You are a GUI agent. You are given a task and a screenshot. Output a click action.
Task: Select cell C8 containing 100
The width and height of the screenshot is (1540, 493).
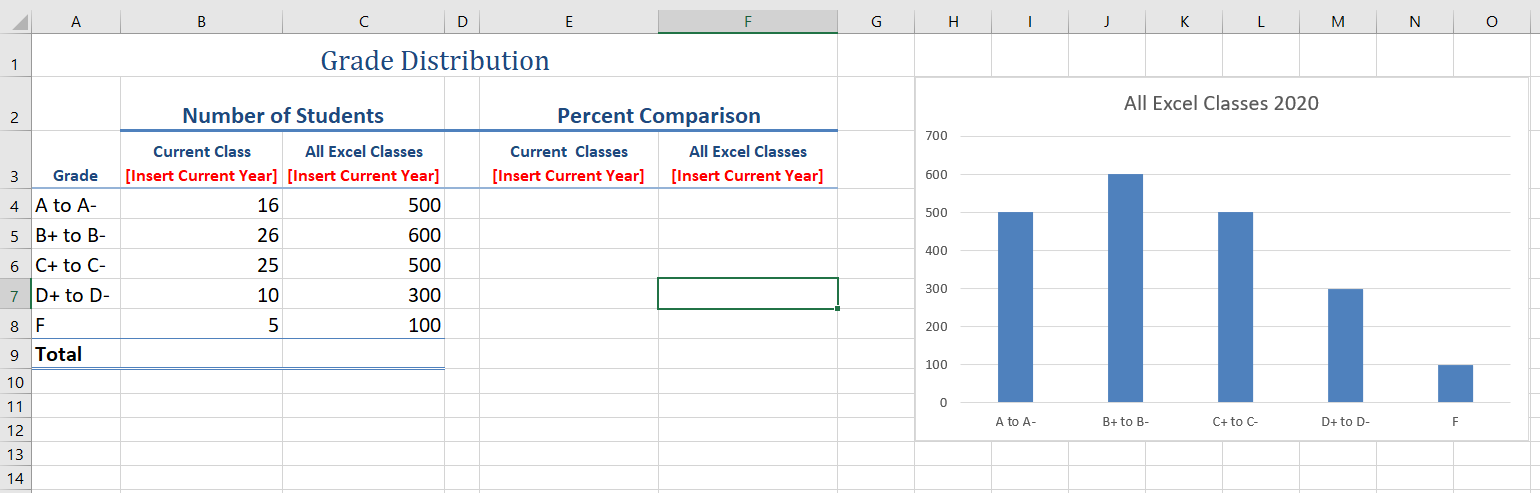(x=363, y=325)
